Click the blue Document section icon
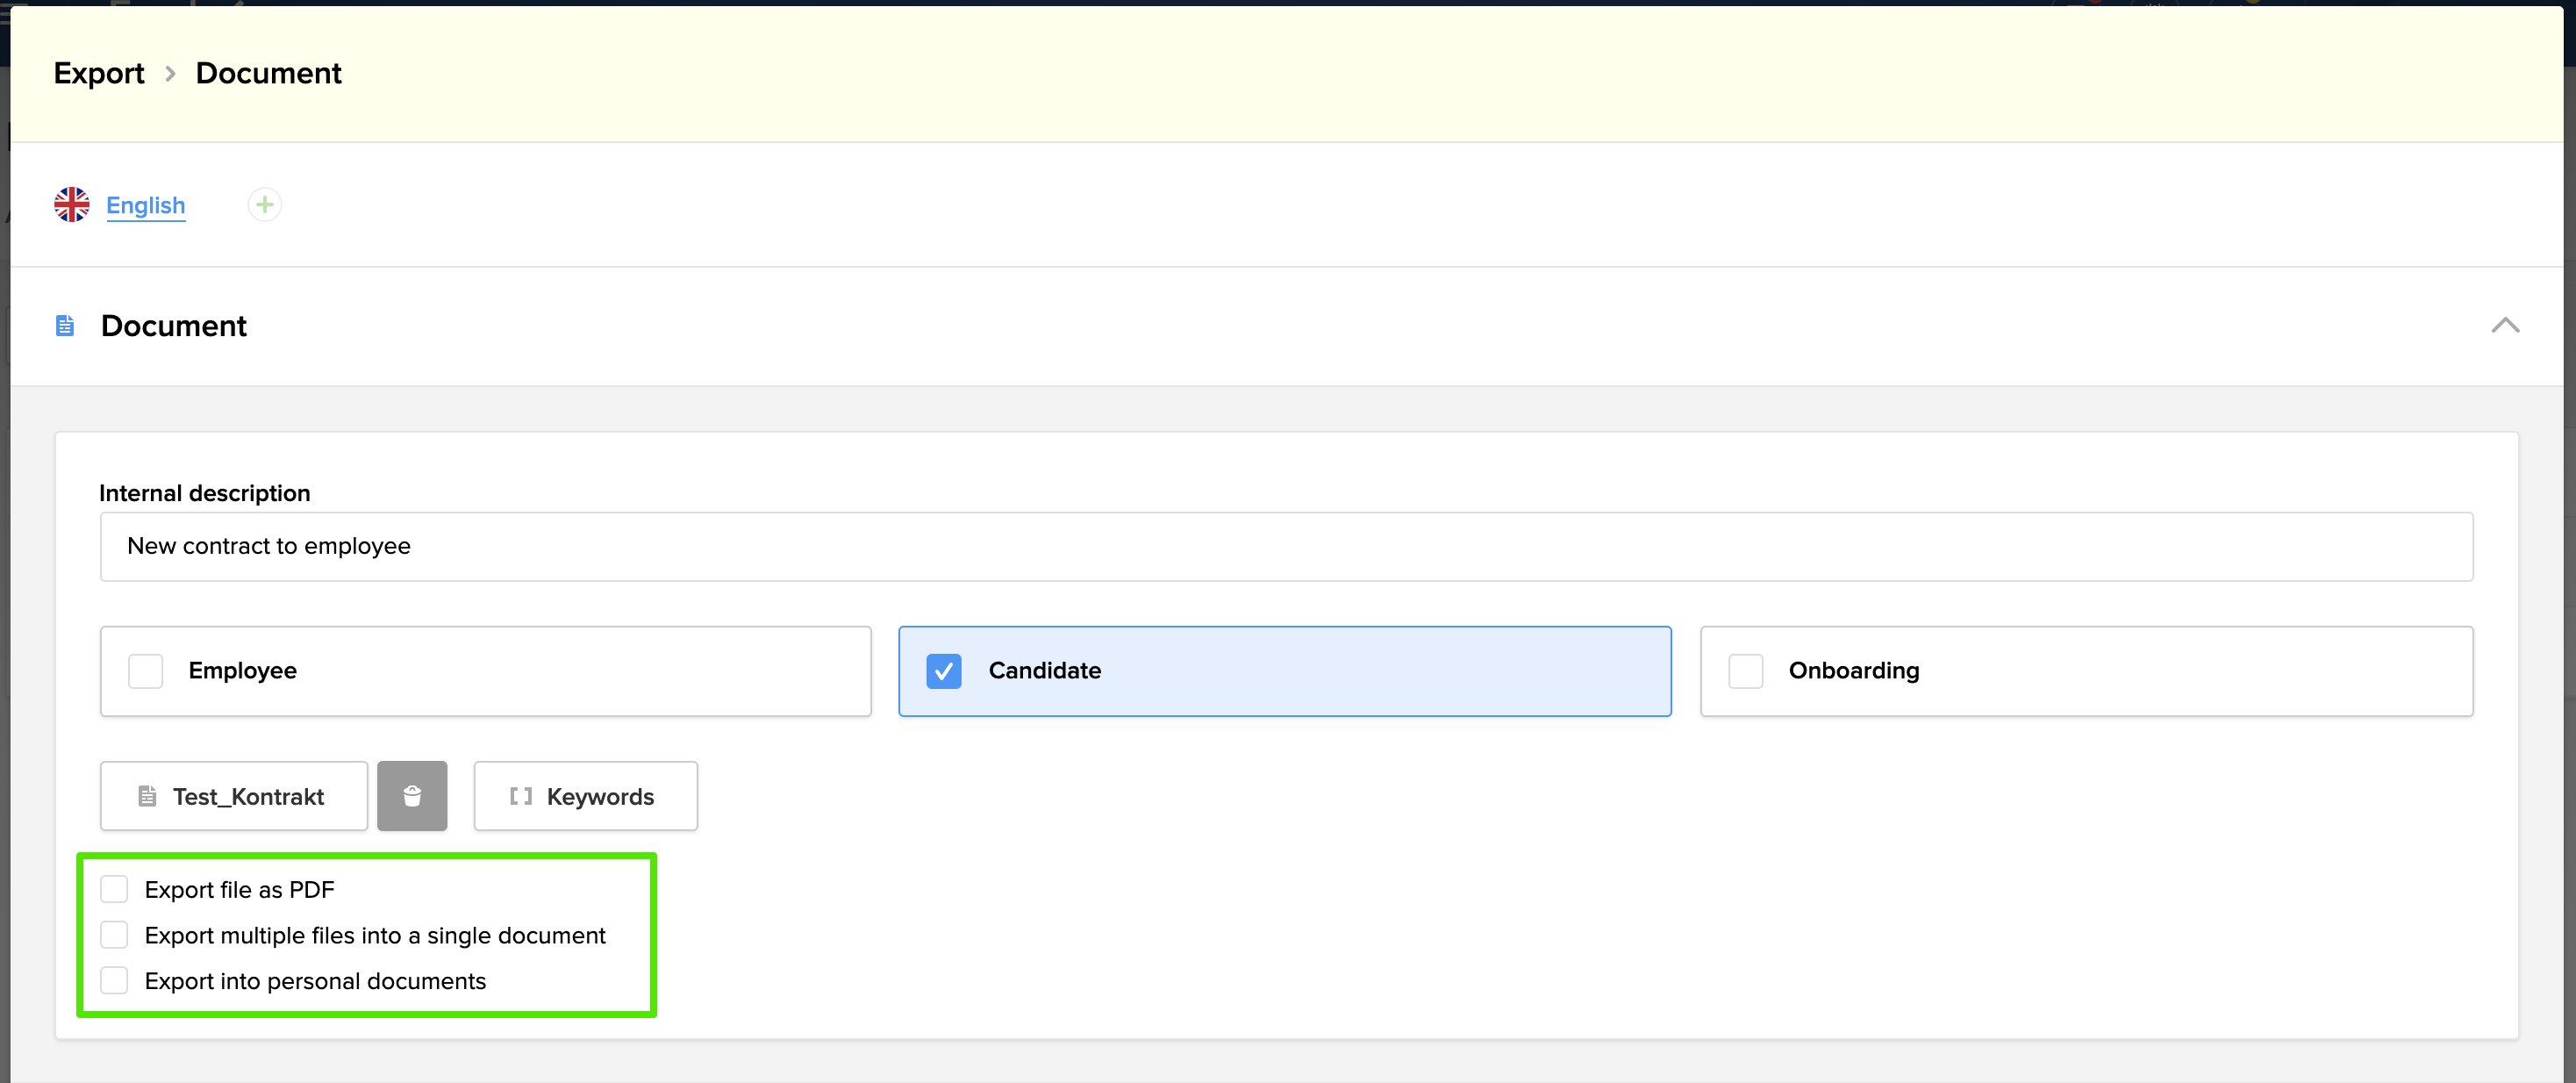The height and width of the screenshot is (1083, 2576). pyautogui.click(x=65, y=326)
